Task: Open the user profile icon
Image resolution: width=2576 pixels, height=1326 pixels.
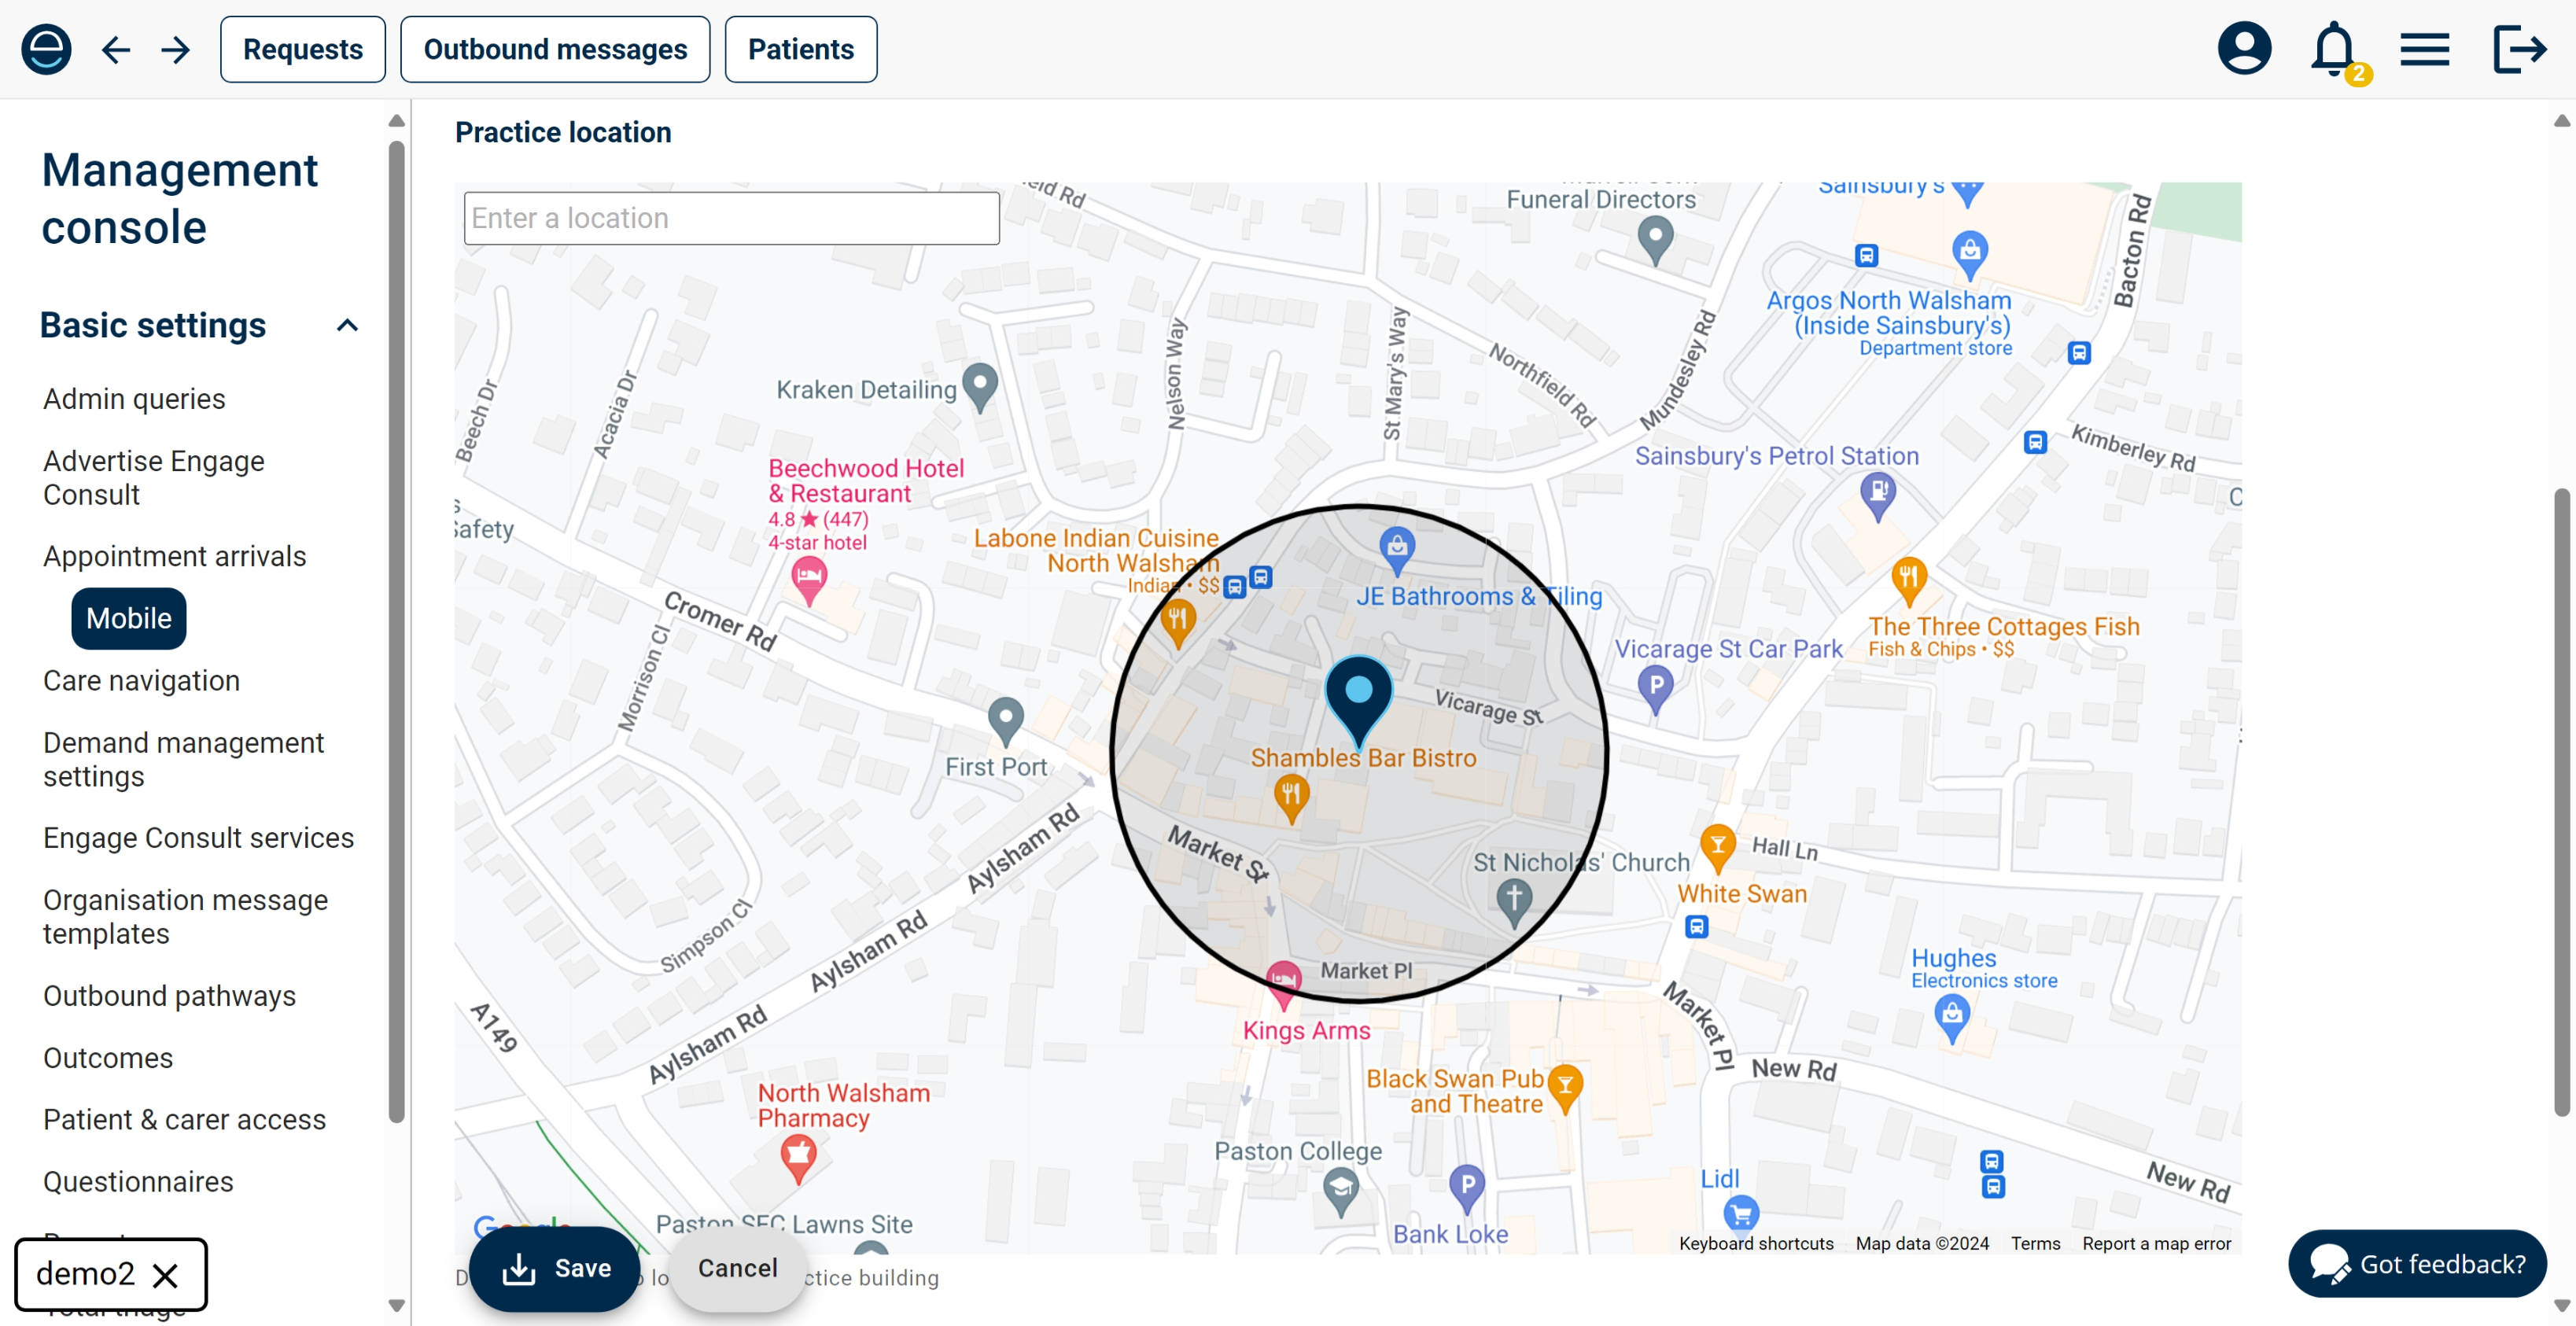Action: click(2243, 49)
